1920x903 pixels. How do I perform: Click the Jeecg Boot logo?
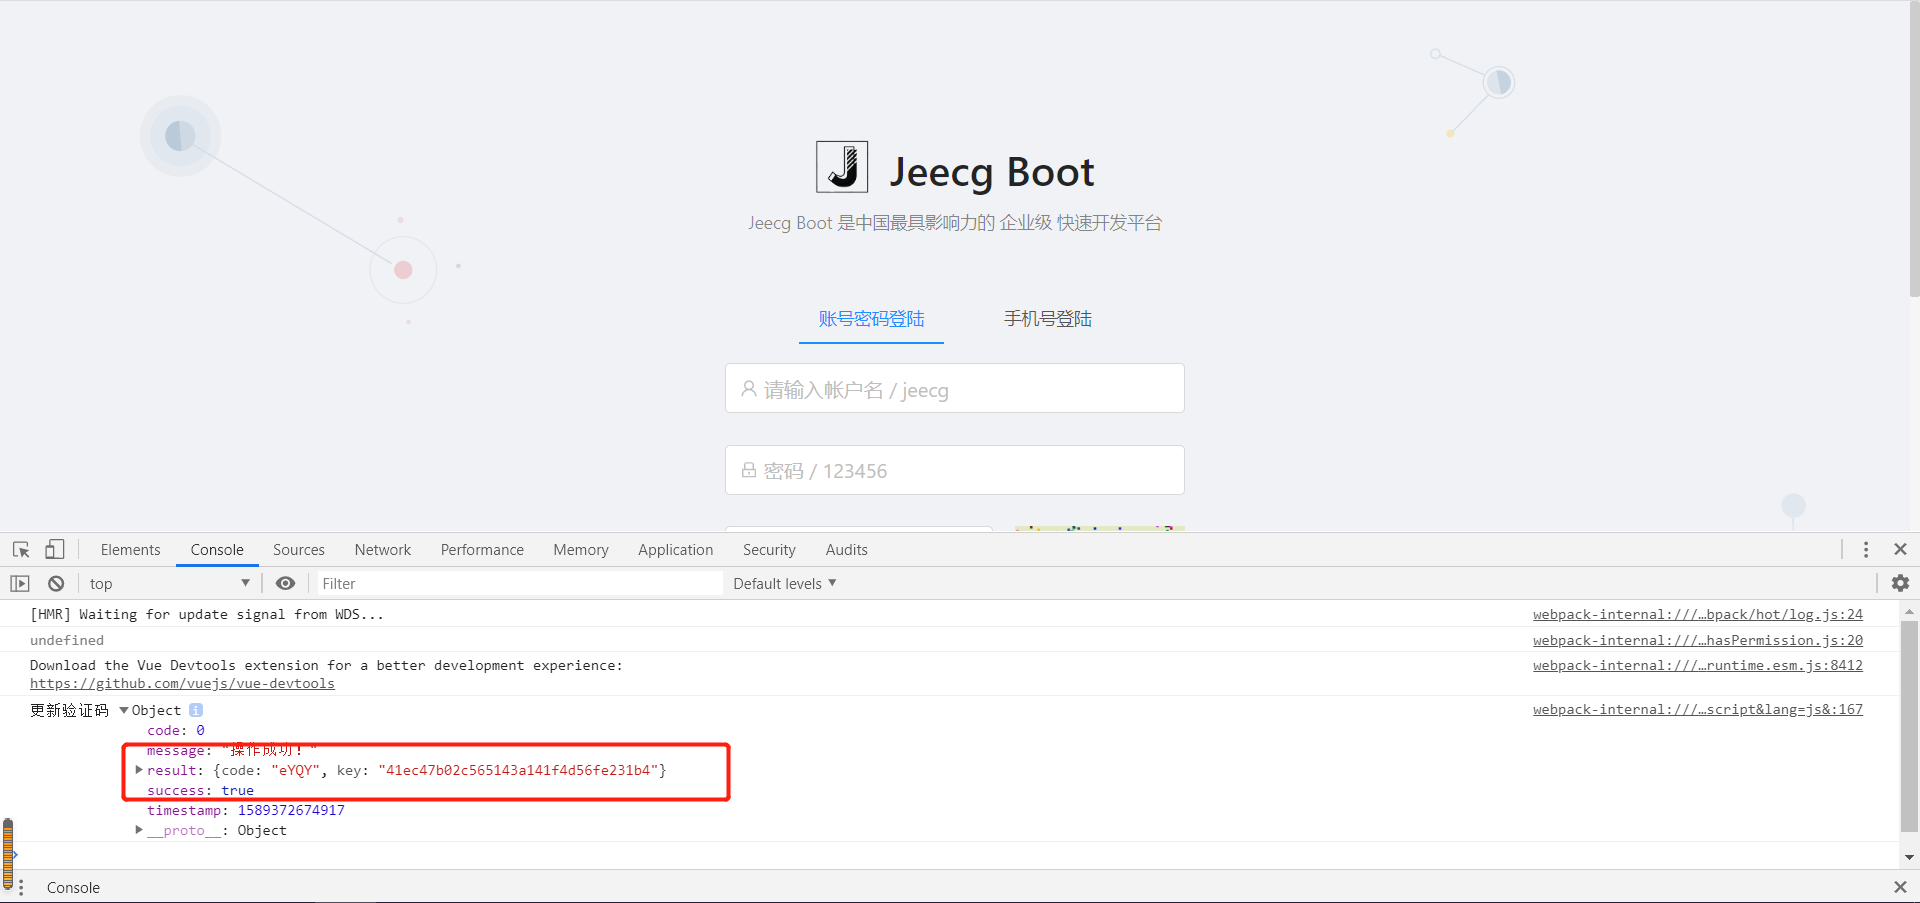tap(841, 166)
